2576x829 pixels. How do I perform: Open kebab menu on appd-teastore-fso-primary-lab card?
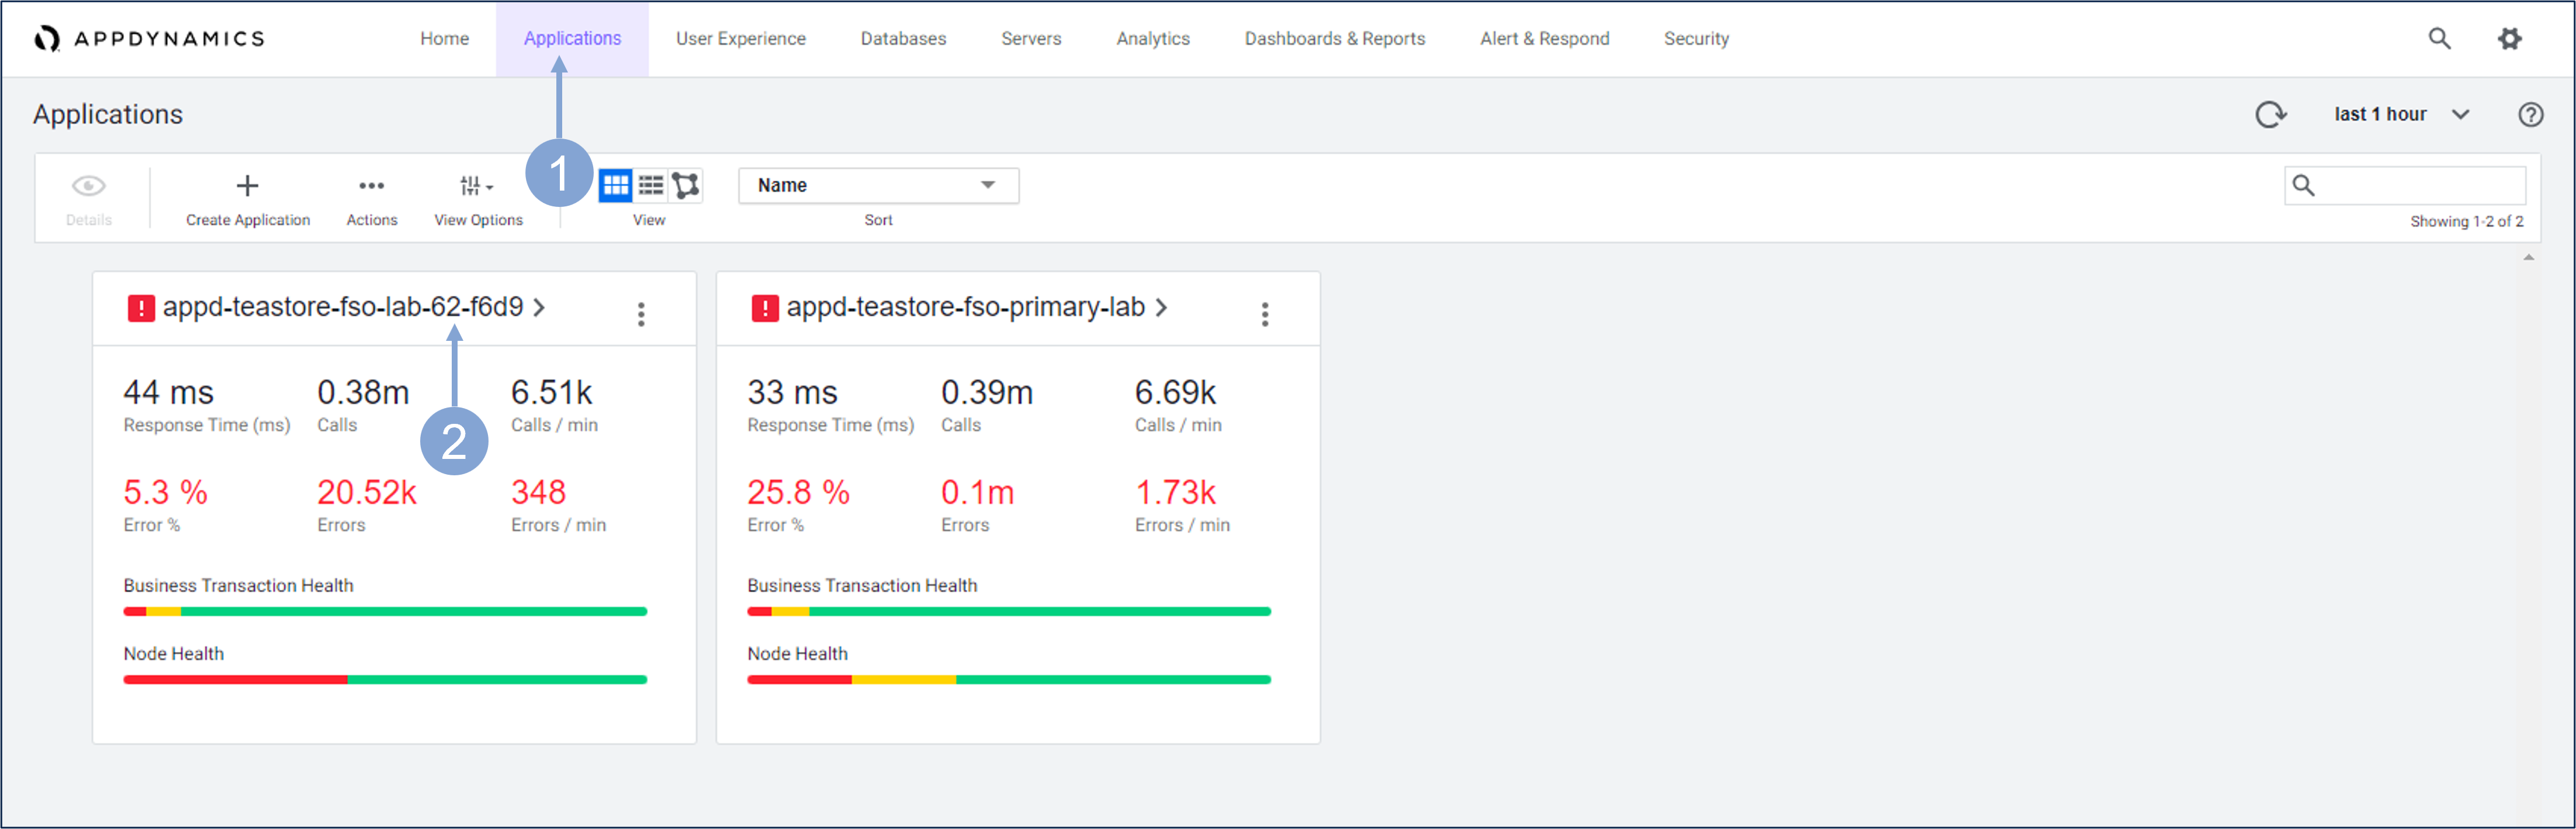[1265, 314]
